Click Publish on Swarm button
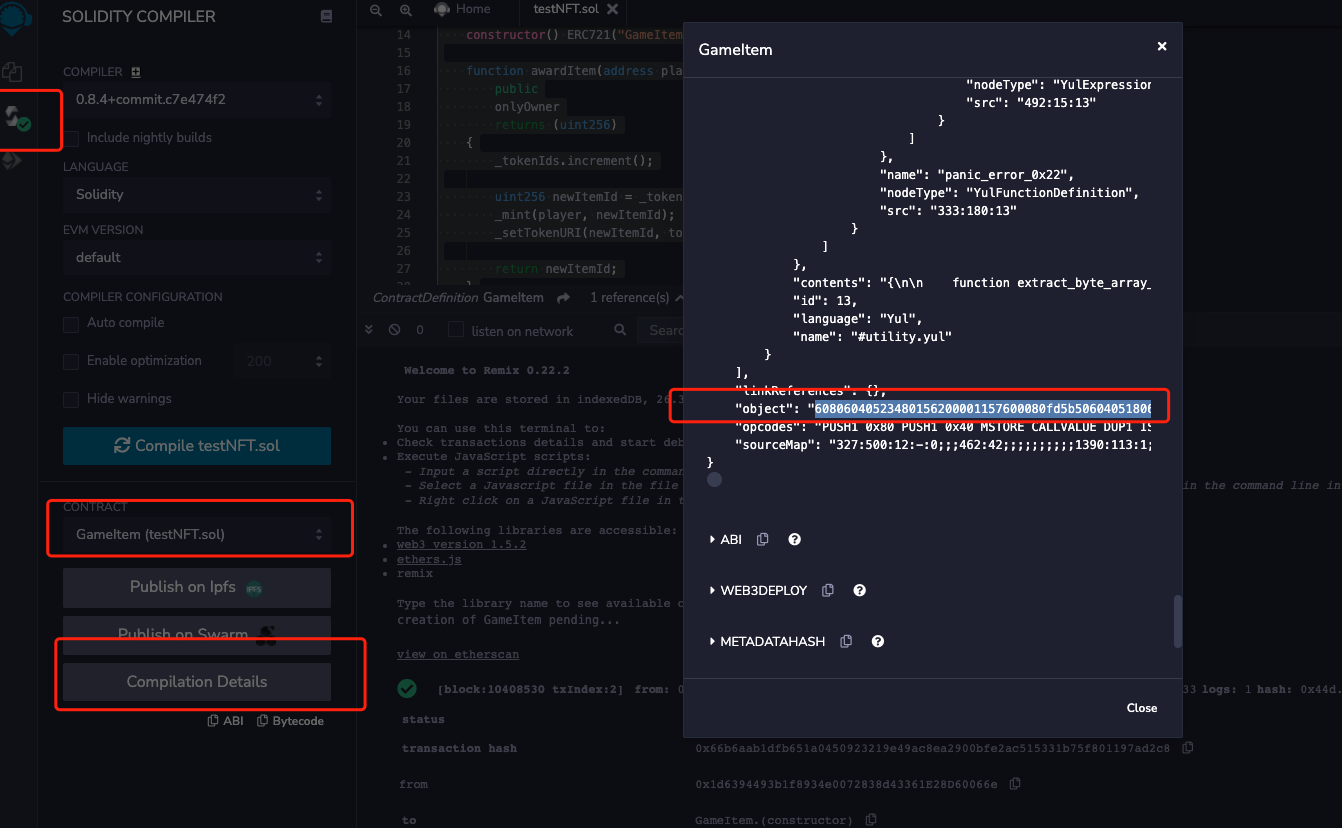Image resolution: width=1342 pixels, height=828 pixels. 197,634
